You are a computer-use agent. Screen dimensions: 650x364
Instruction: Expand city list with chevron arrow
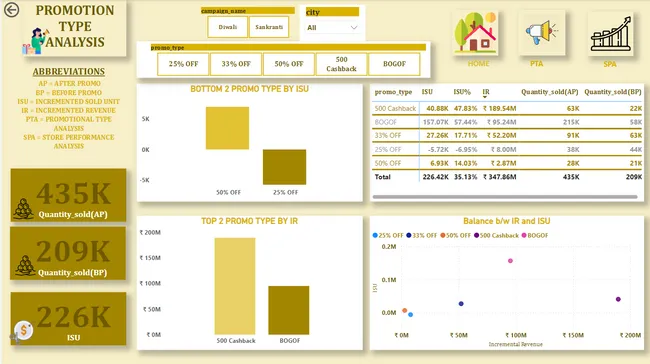[x=354, y=28]
